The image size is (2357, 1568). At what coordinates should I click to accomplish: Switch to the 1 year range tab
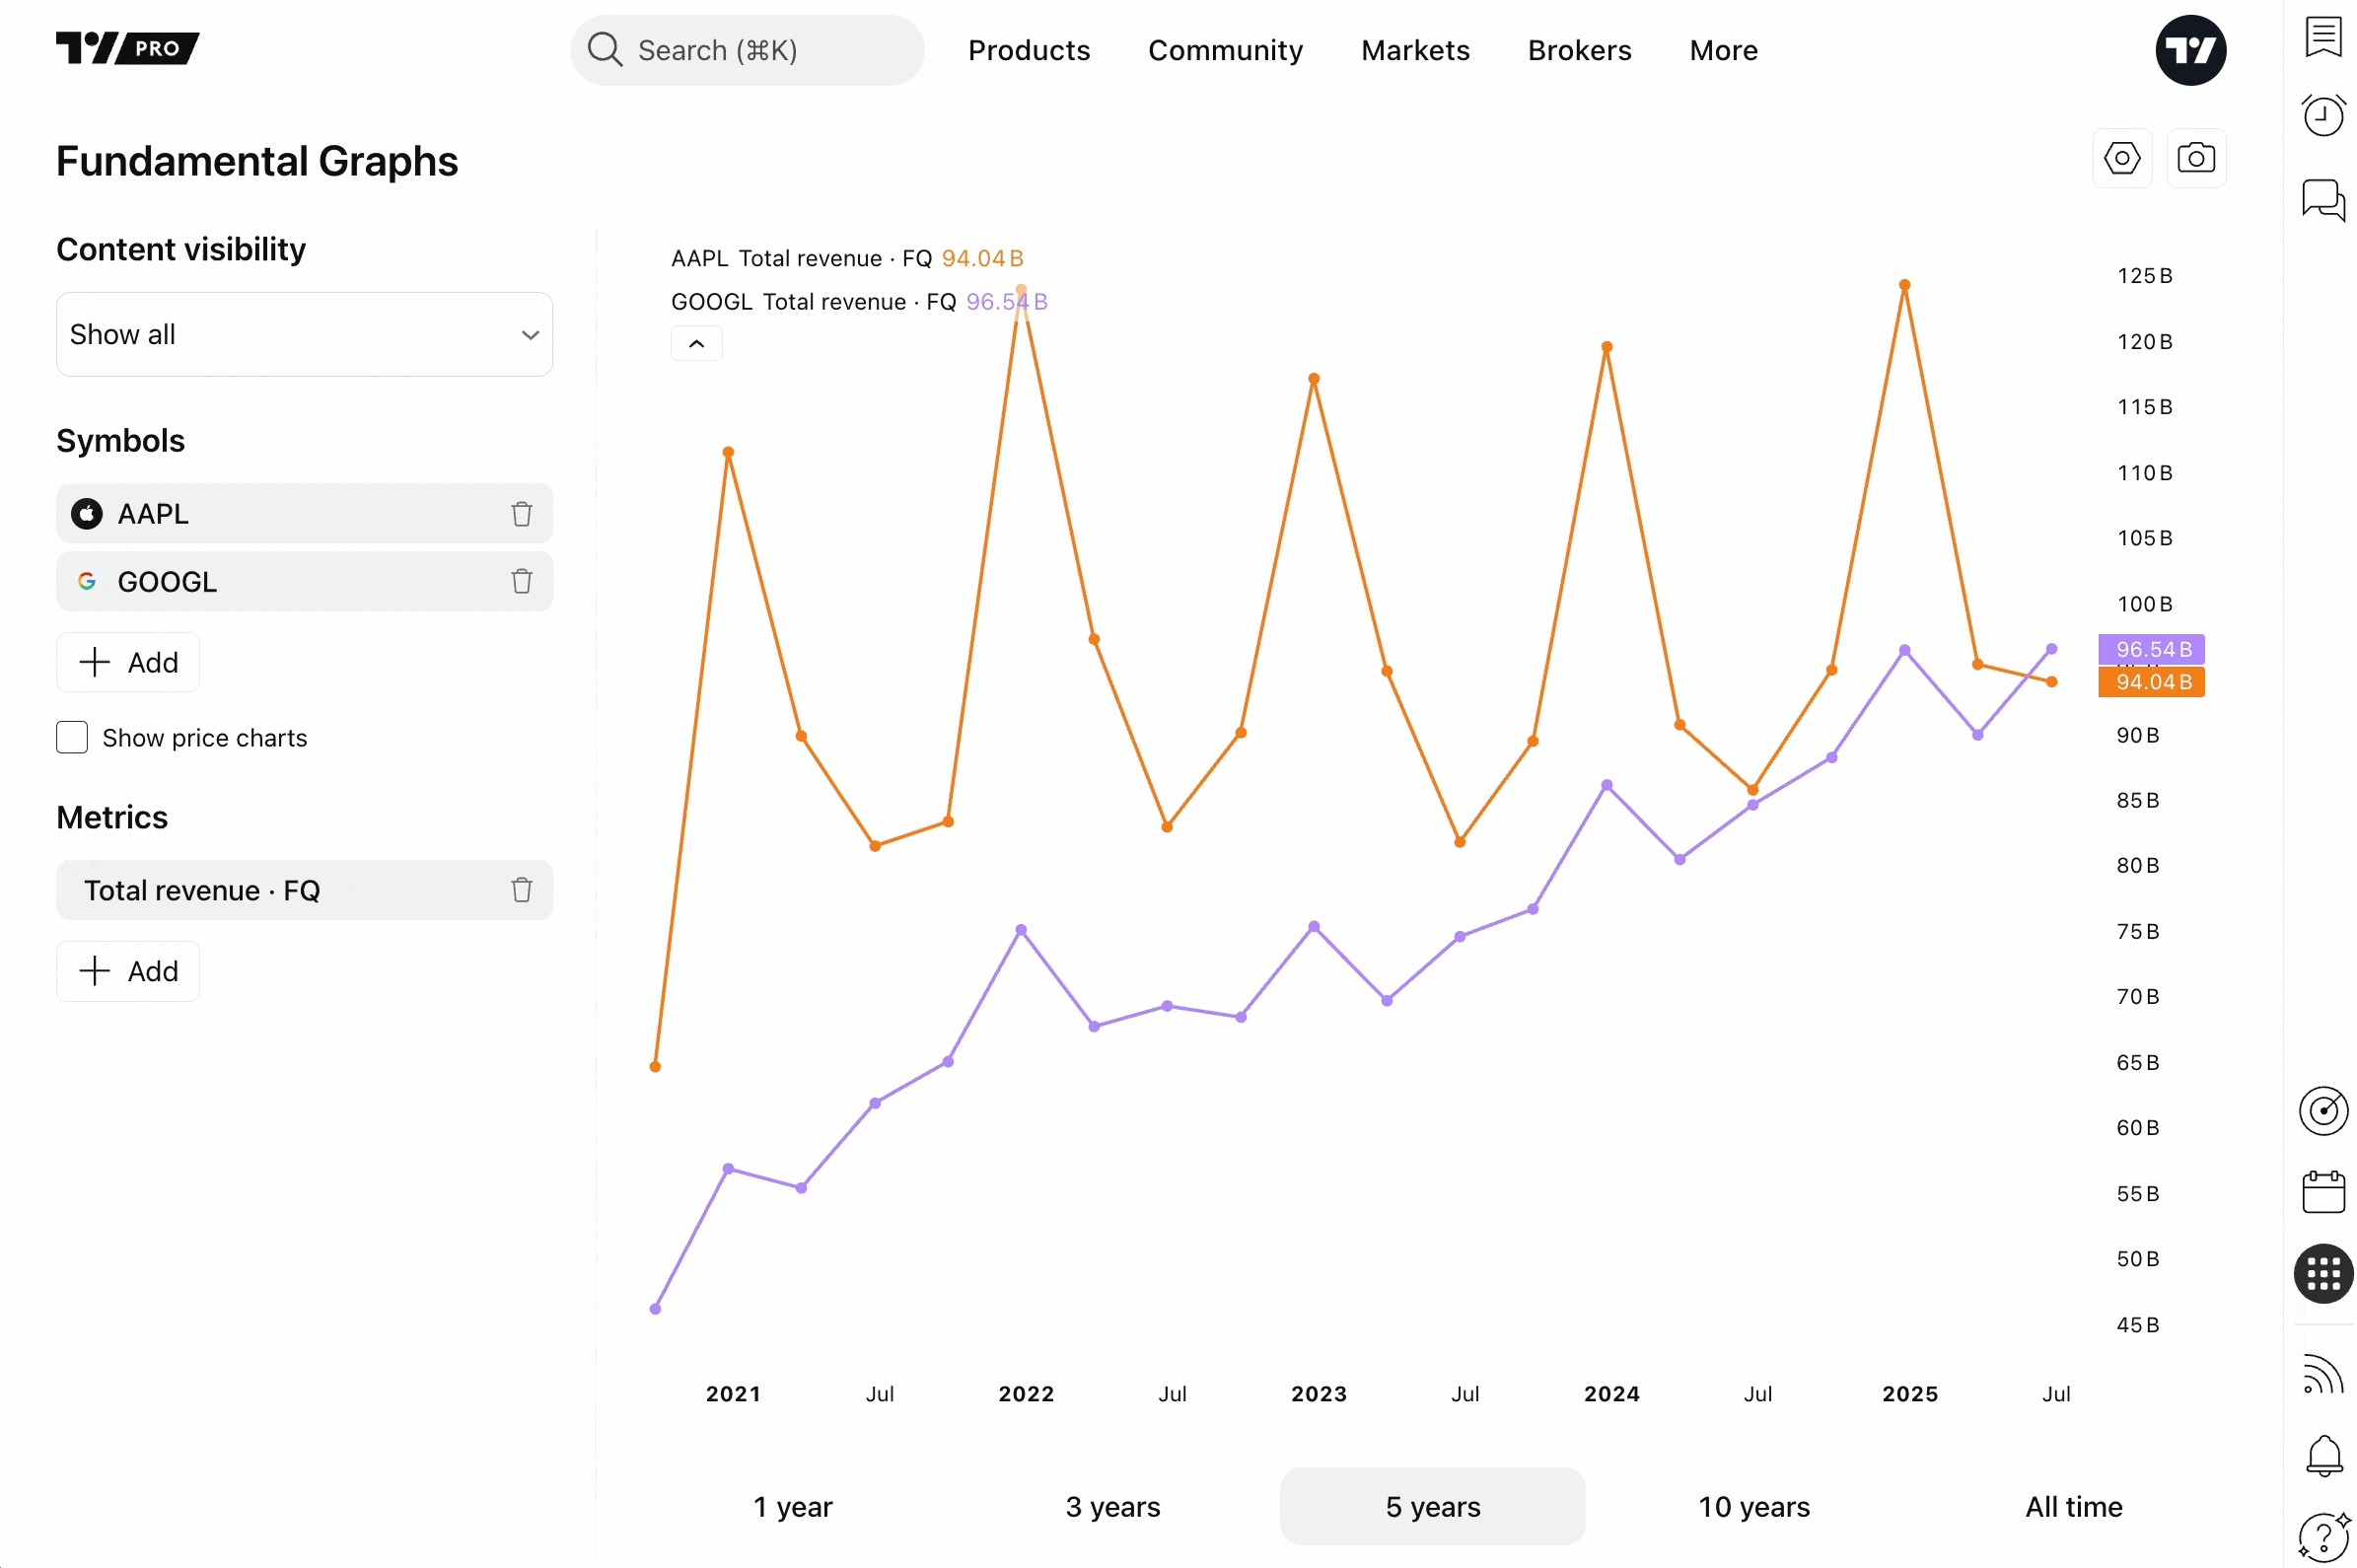(x=793, y=1507)
